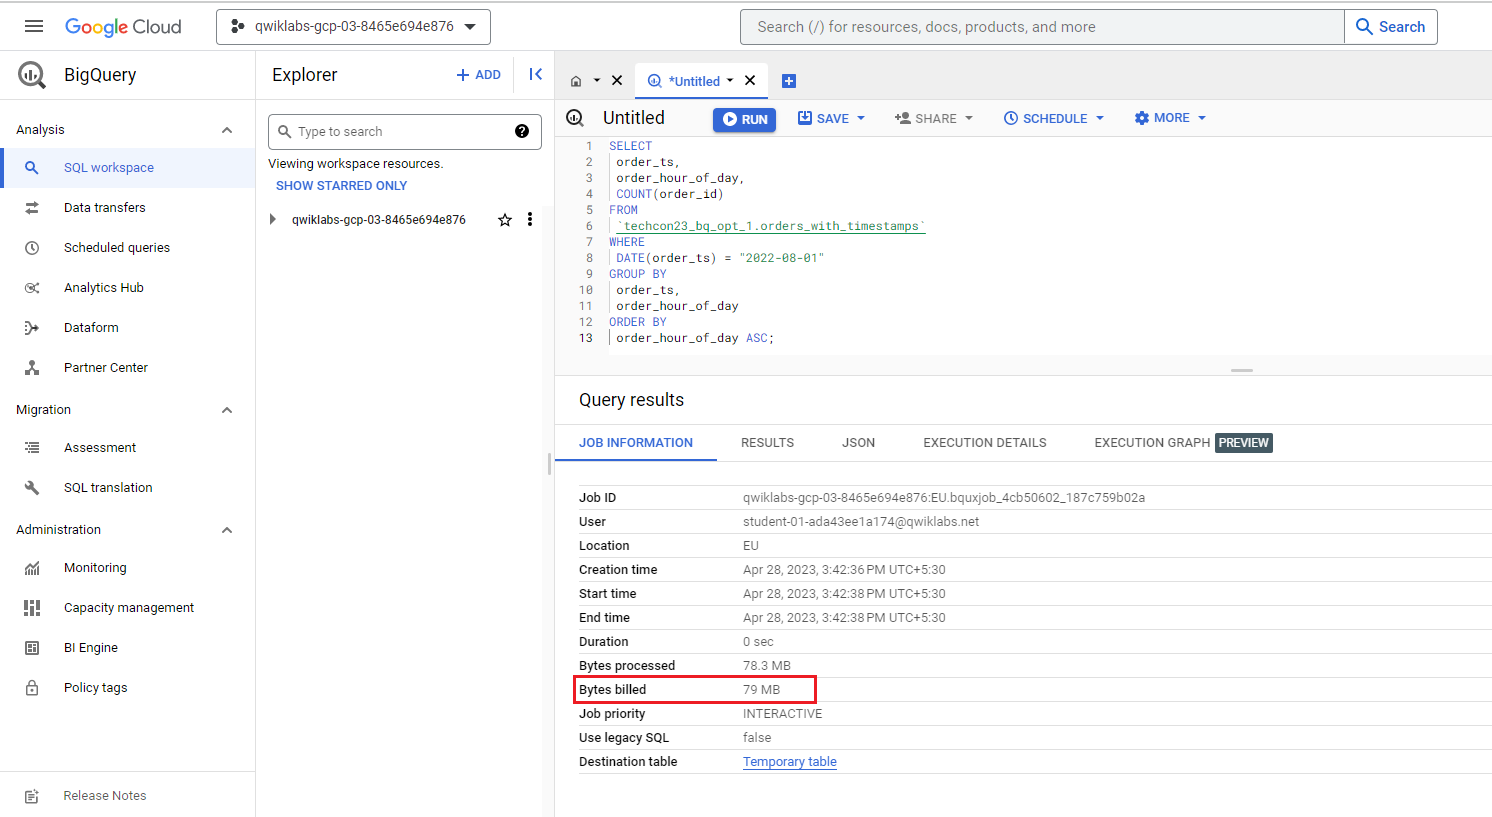Collapse the Administration section
Viewport: 1492px width, 817px height.
[227, 530]
